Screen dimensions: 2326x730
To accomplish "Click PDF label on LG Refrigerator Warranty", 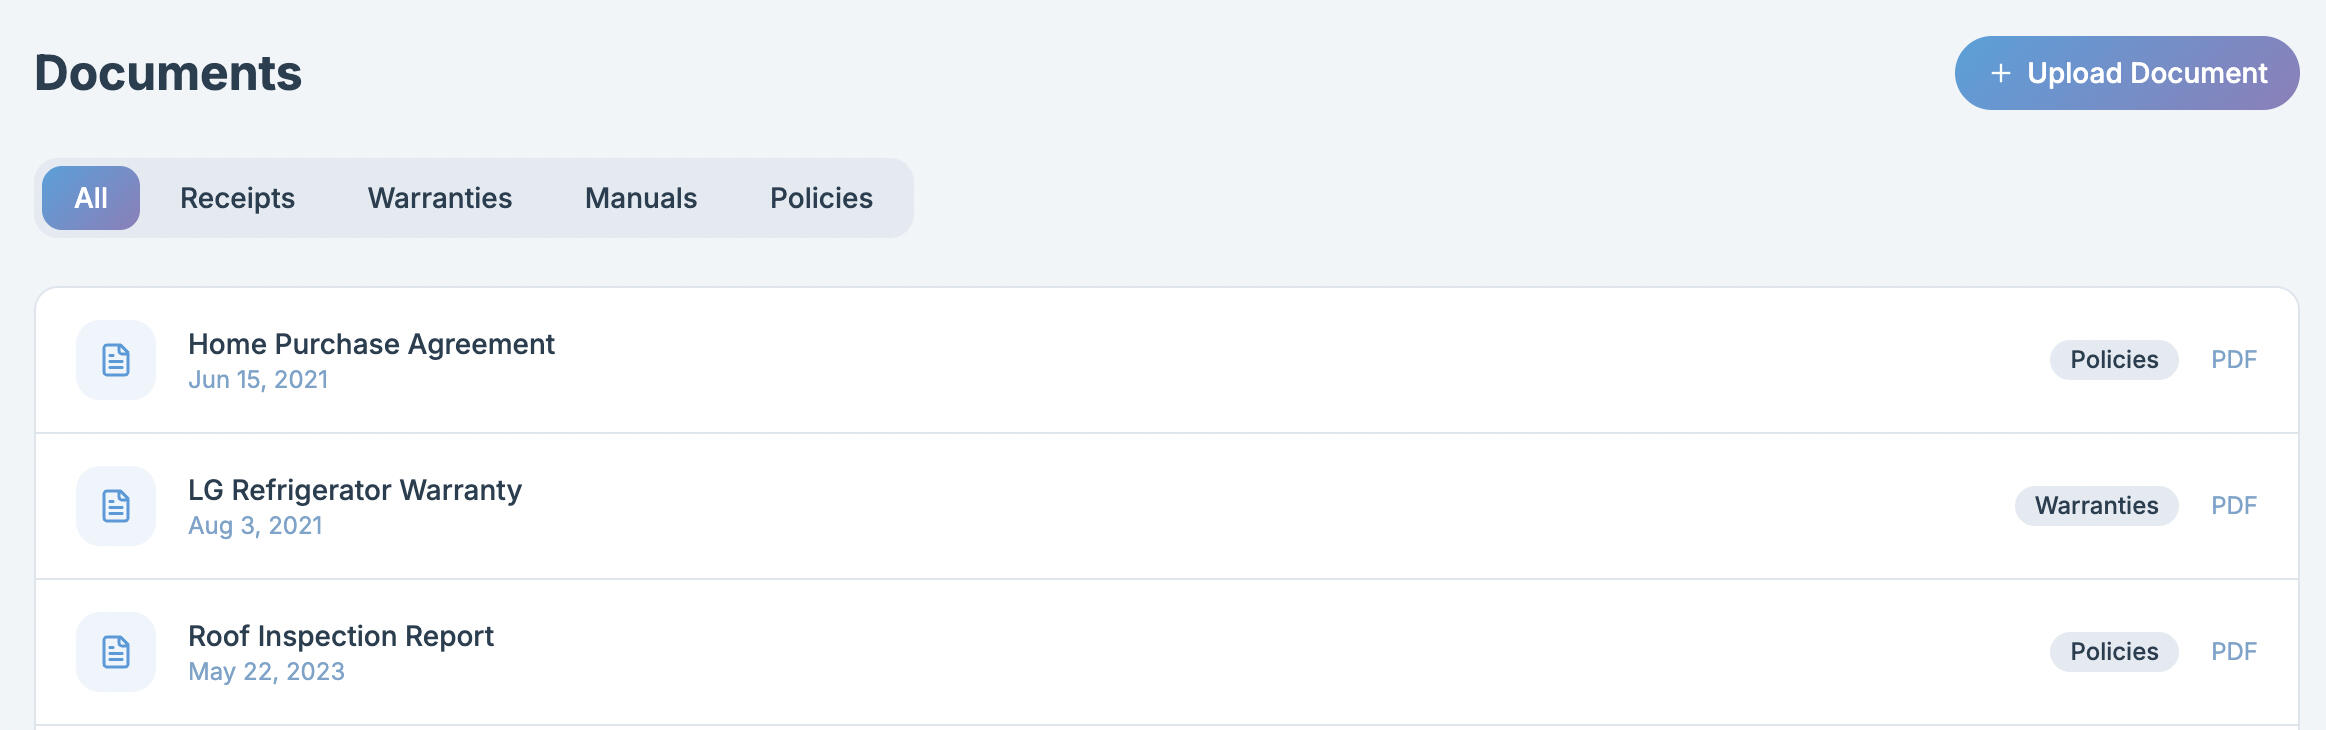I will 2233,506.
